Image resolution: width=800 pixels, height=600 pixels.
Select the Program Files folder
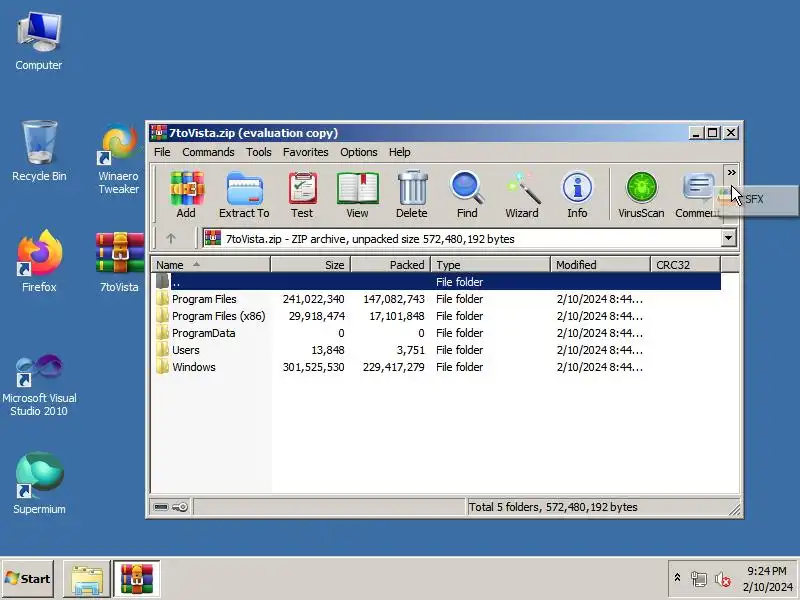pos(436,299)
